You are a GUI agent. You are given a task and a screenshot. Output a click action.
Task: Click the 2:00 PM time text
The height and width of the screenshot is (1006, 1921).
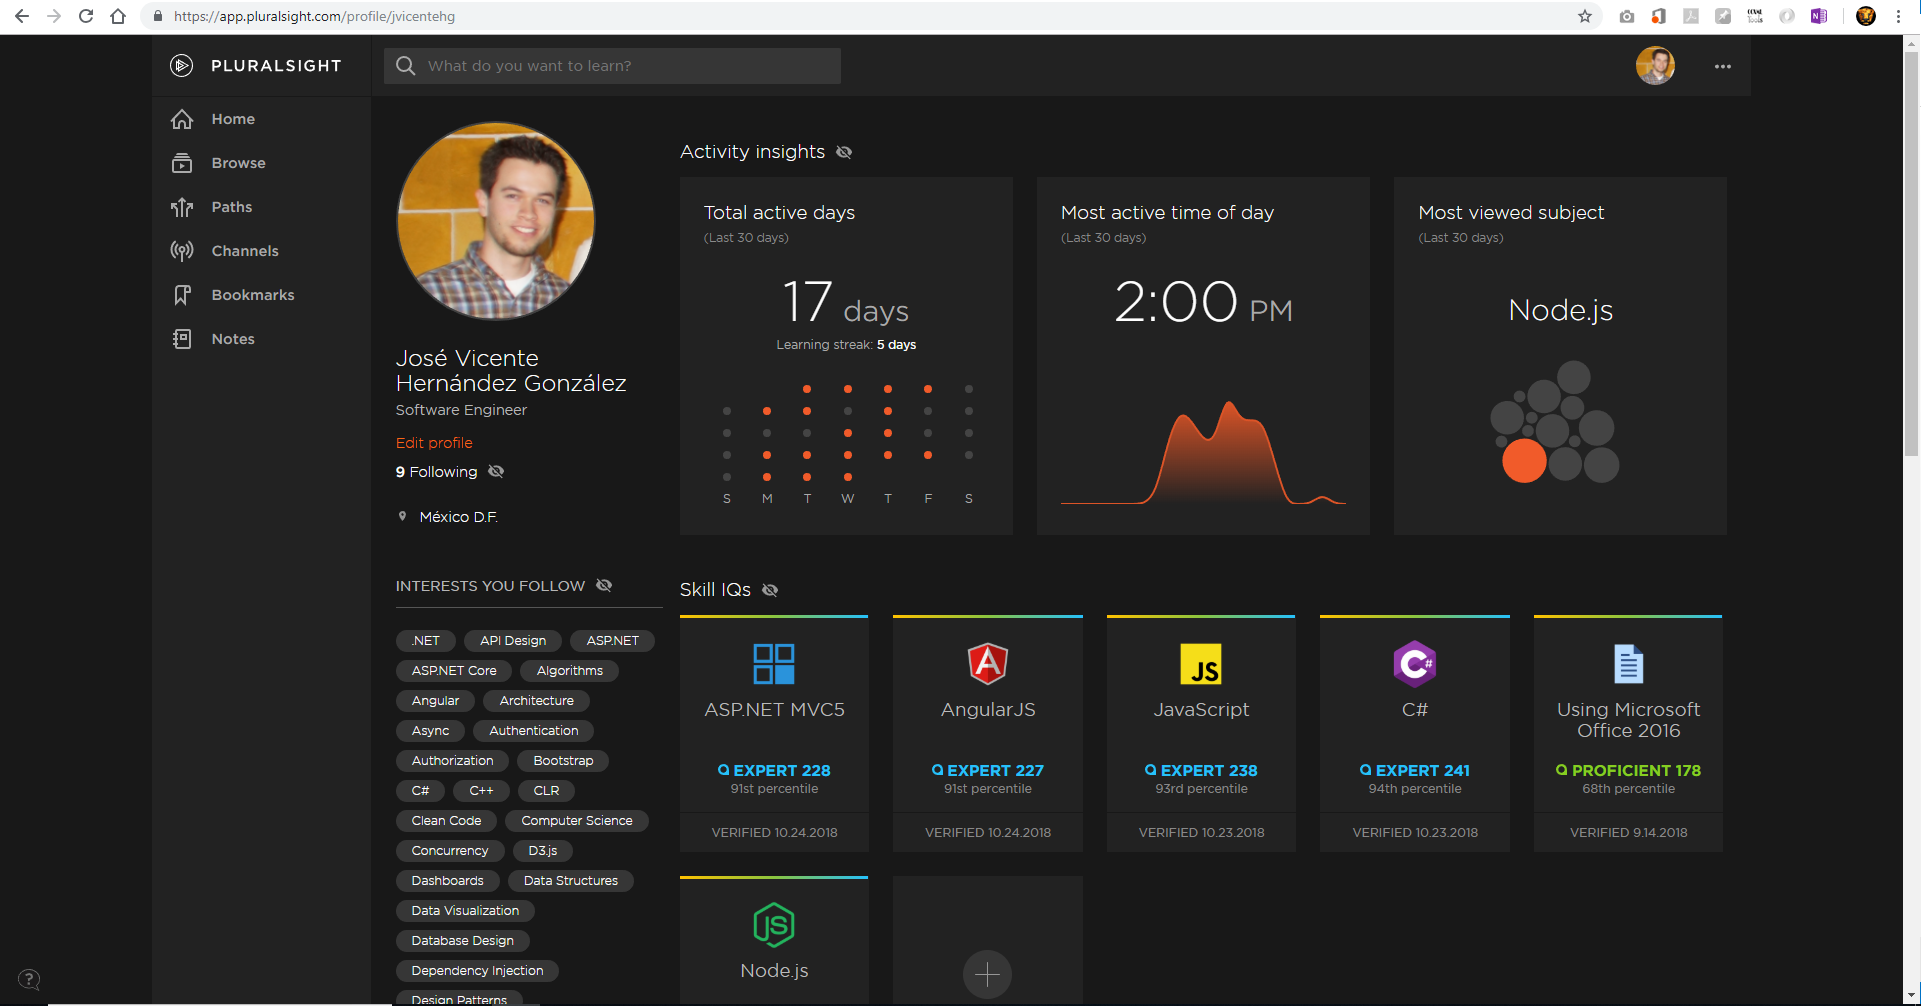coord(1203,303)
